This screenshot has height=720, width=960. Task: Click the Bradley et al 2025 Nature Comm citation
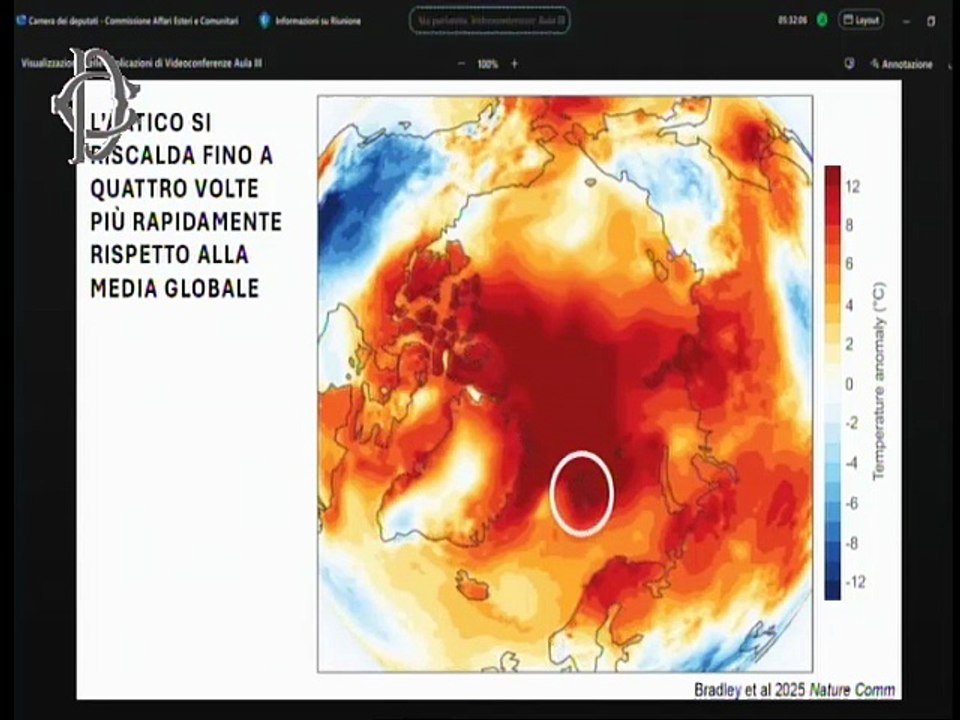(x=795, y=690)
